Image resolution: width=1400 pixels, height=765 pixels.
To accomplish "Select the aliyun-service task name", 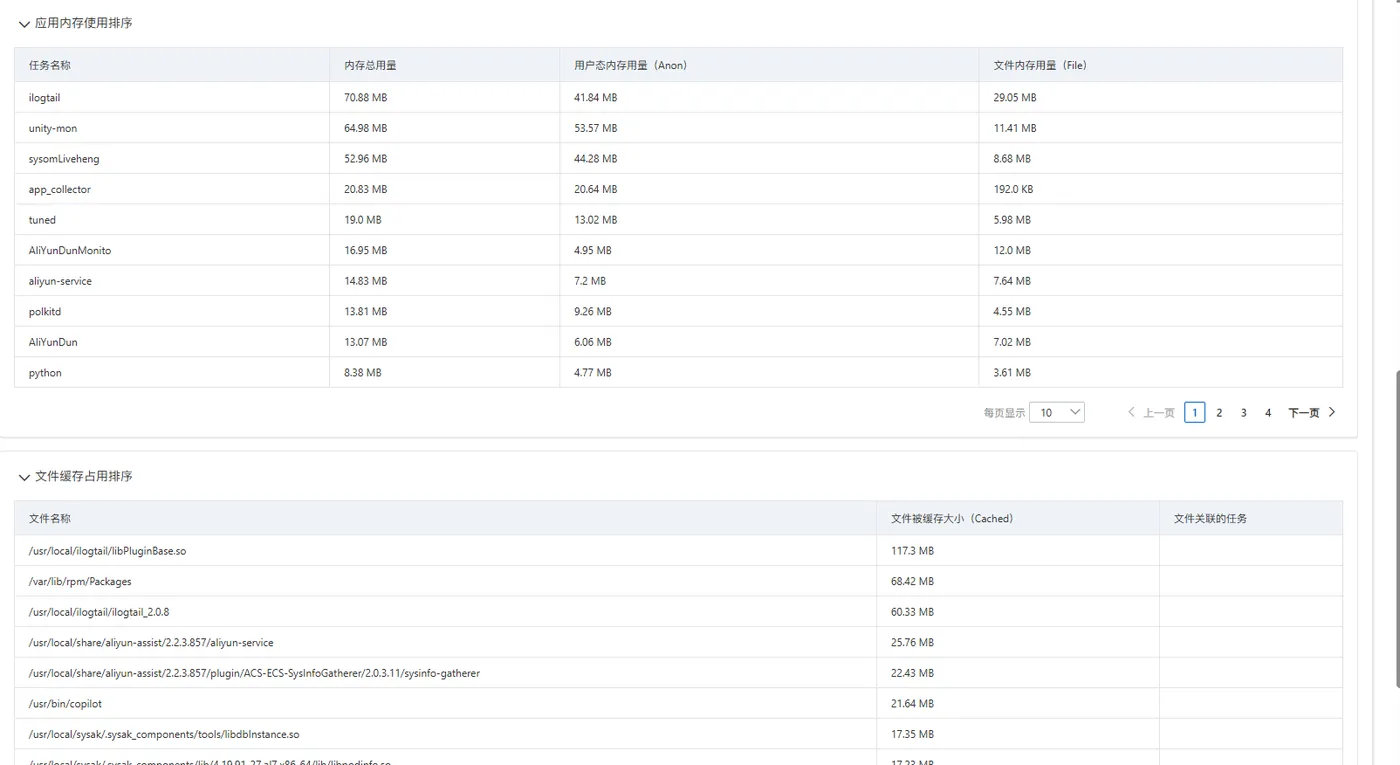I will (x=60, y=281).
